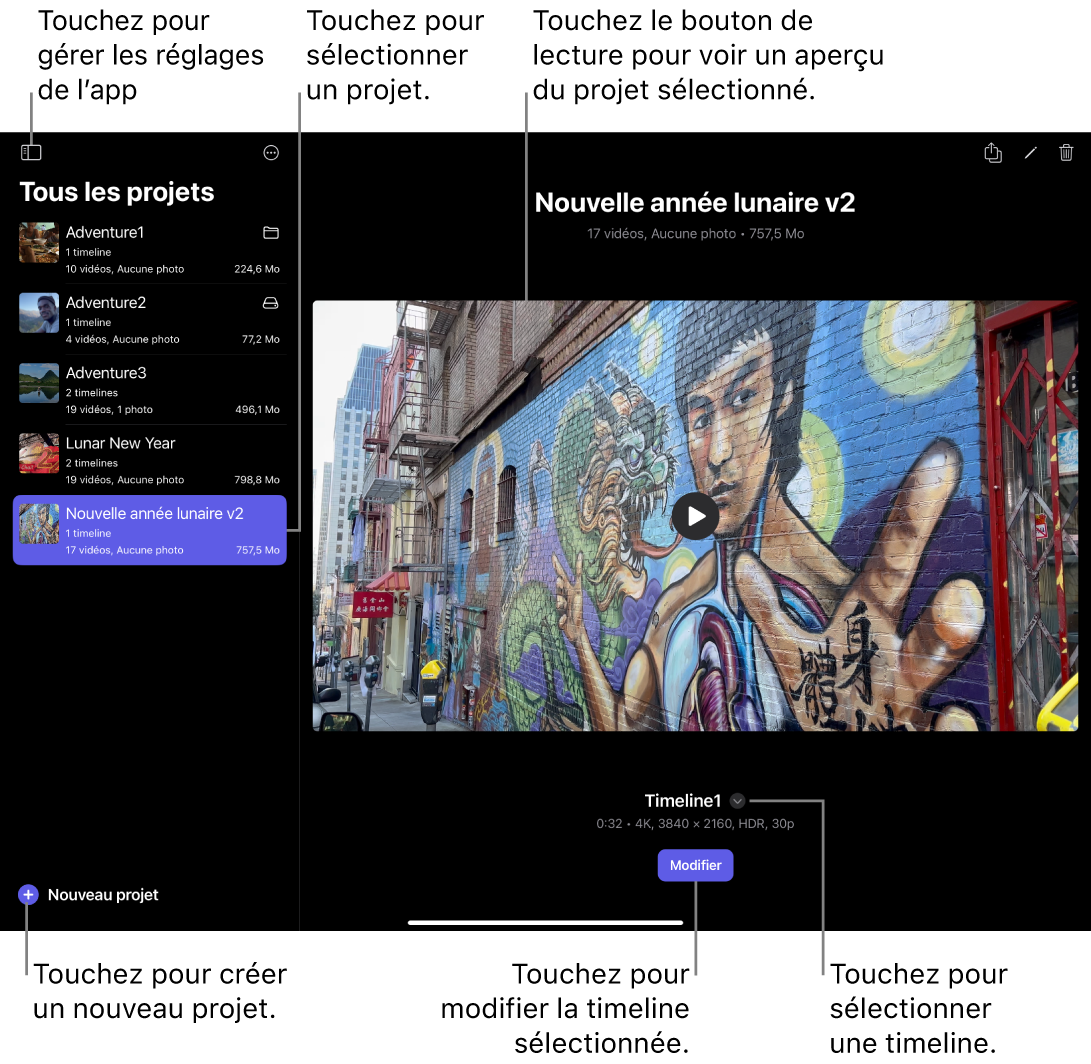Tap the play button on the mural preview
The width and height of the screenshot is (1091, 1064).
click(695, 516)
